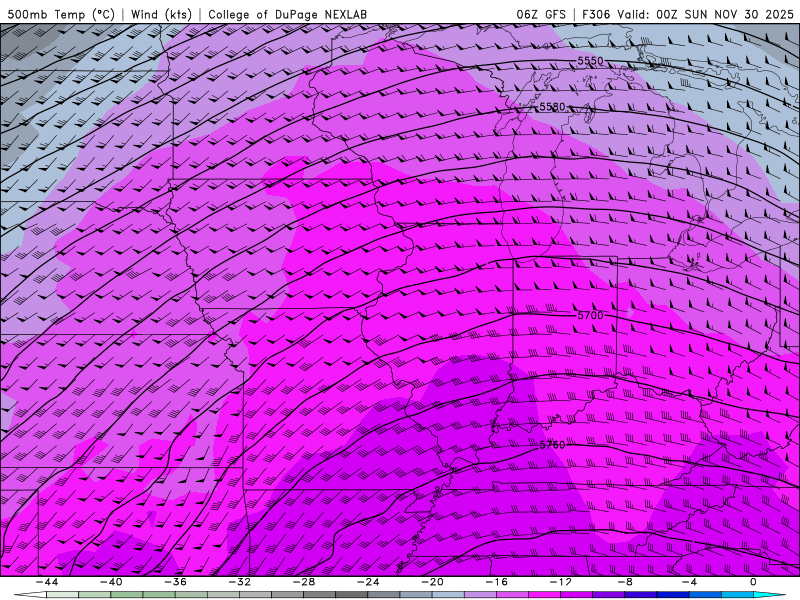Viewport: 800px width, 600px height.
Task: Click the -12 colorbar scale value
Action: (561, 582)
